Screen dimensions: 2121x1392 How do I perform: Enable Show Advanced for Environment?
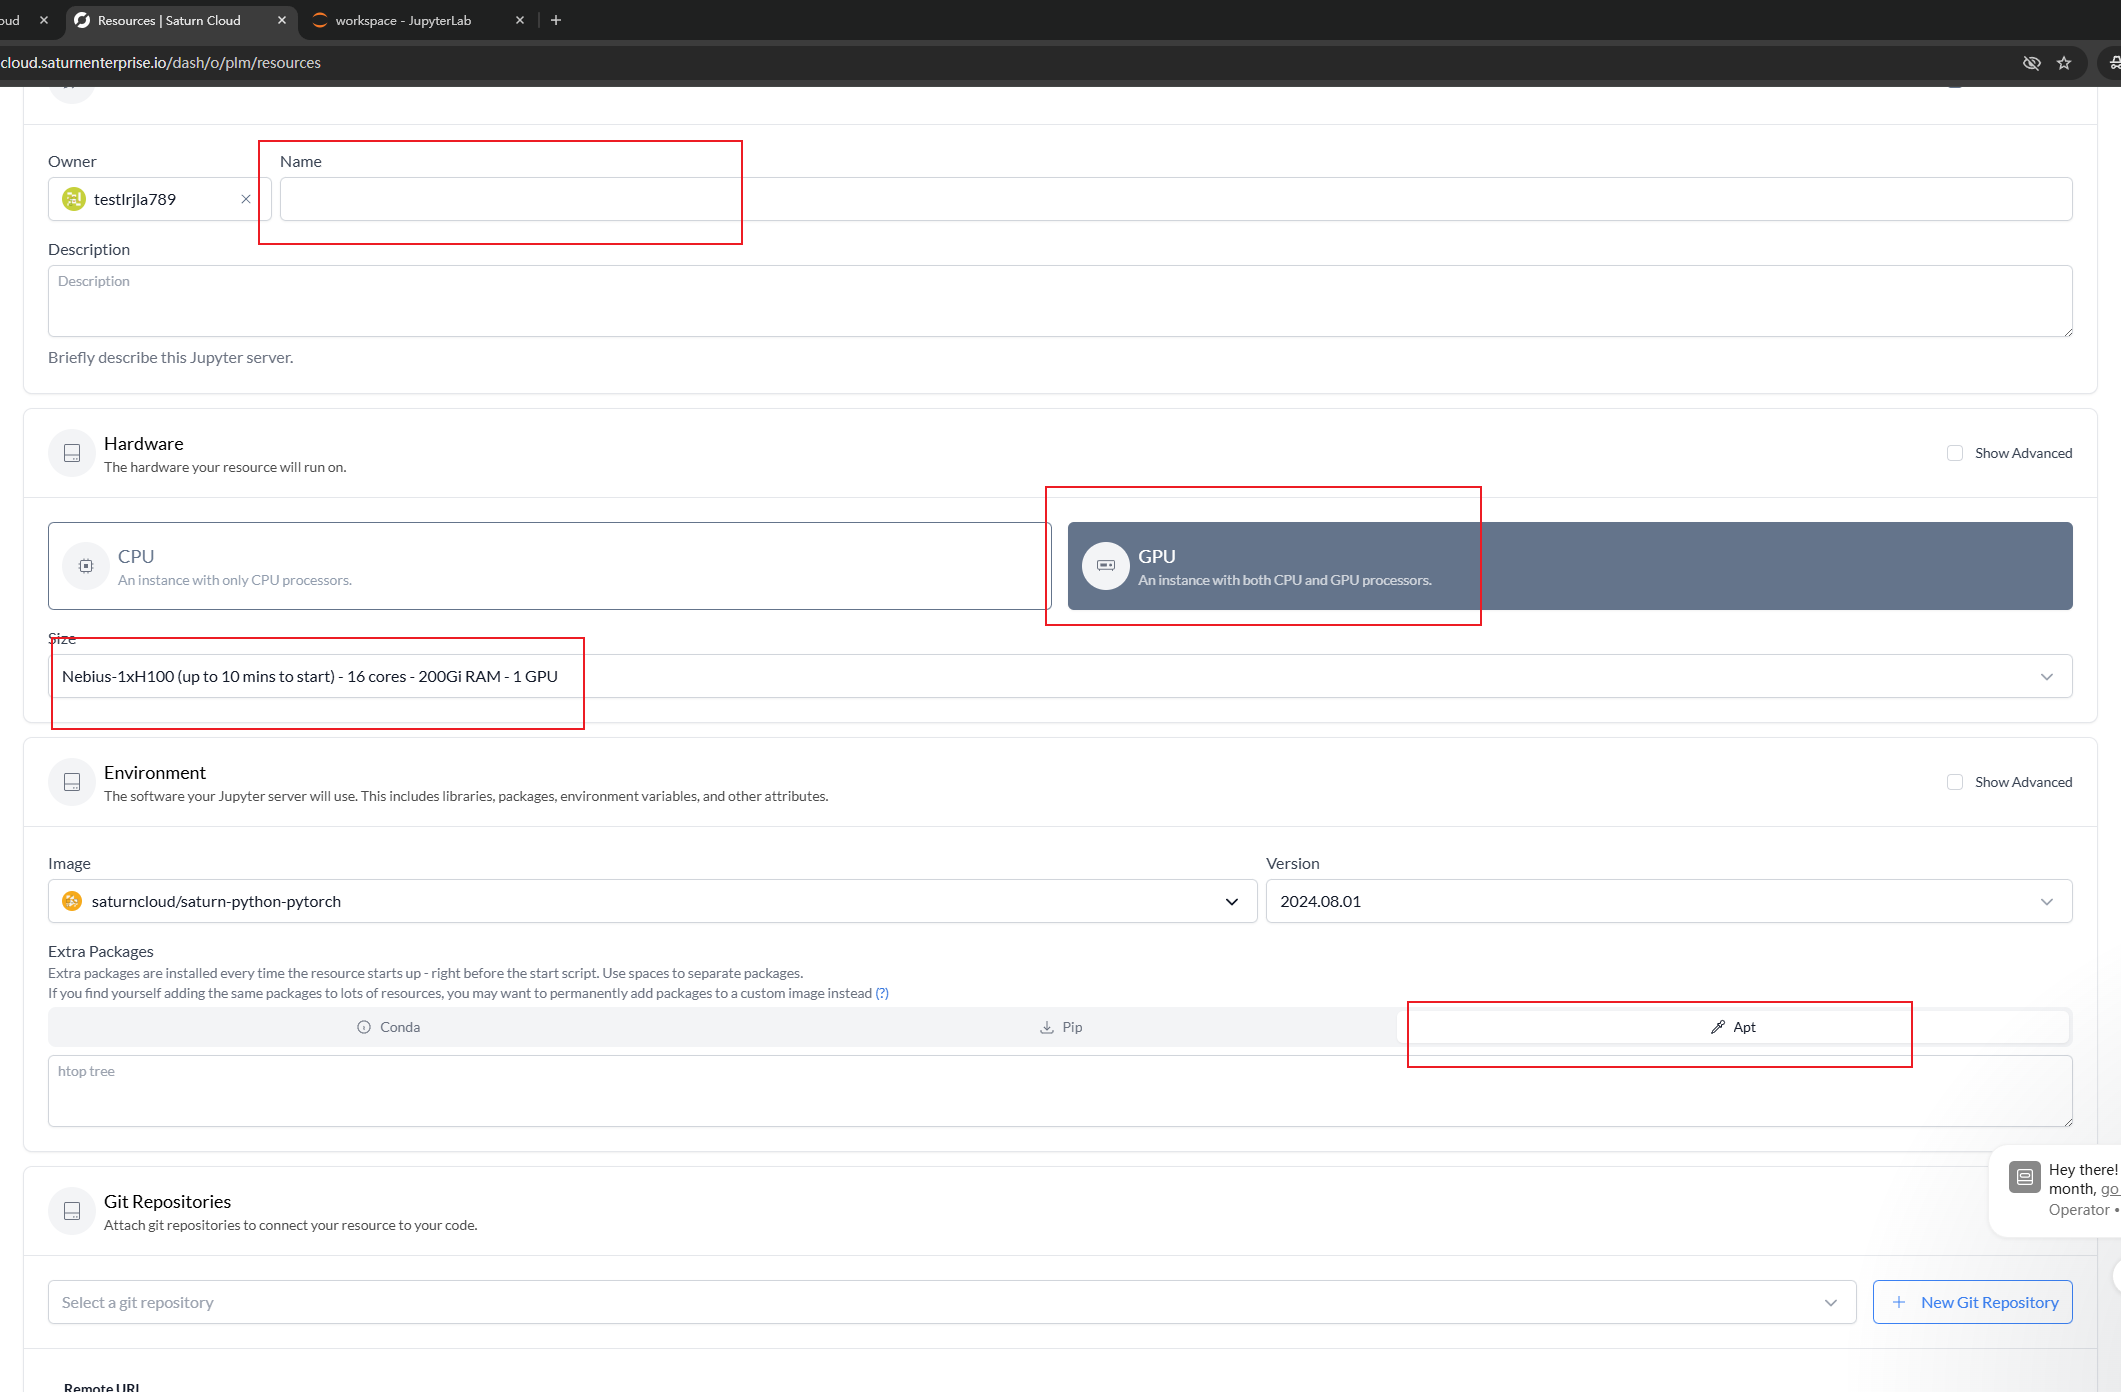tap(1955, 783)
